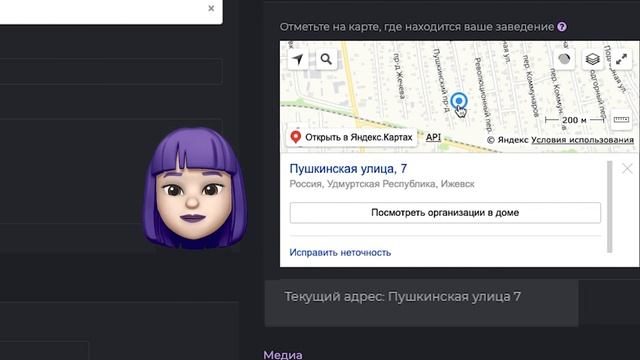Click Исправить неточность link
This screenshot has height=360, width=640.
coord(340,253)
